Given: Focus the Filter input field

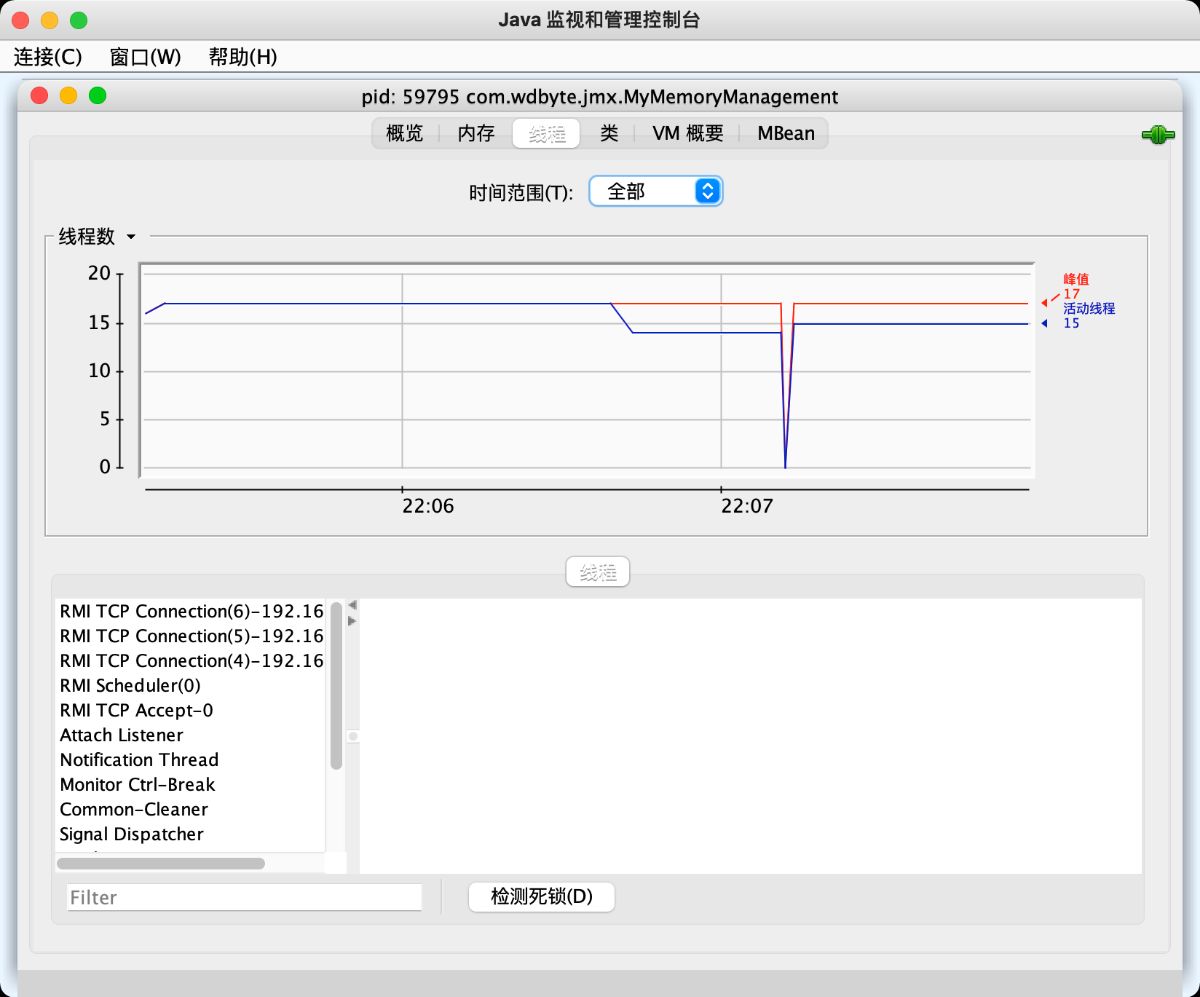Looking at the screenshot, I should click(x=244, y=897).
